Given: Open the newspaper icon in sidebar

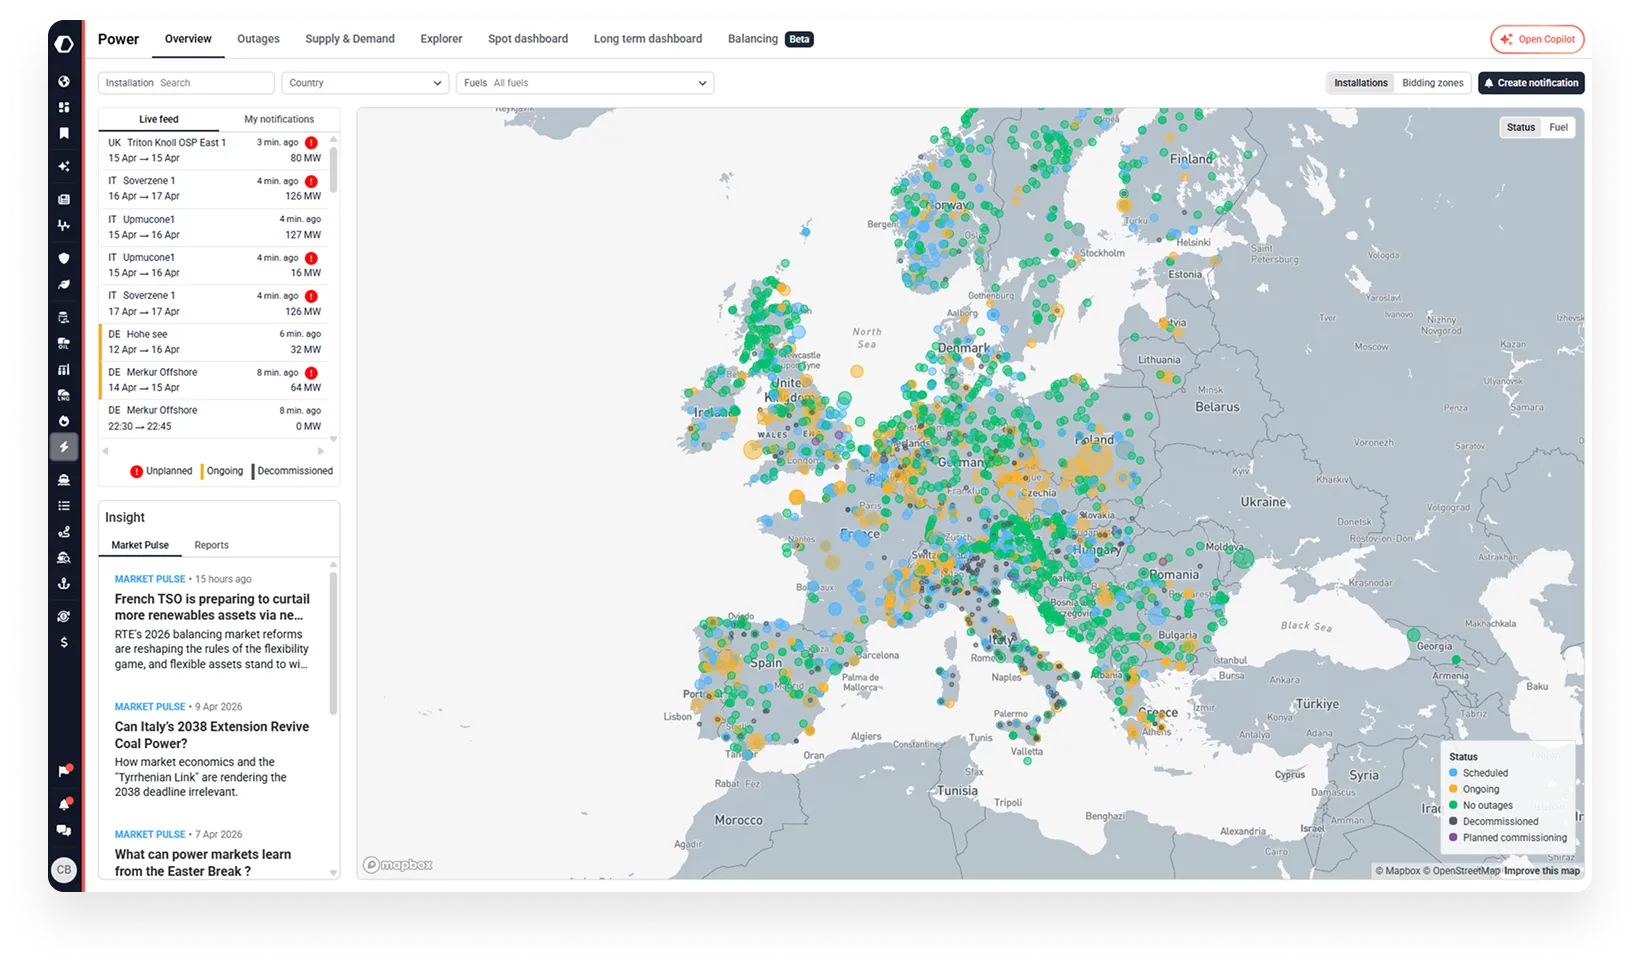Looking at the screenshot, I should 64,199.
